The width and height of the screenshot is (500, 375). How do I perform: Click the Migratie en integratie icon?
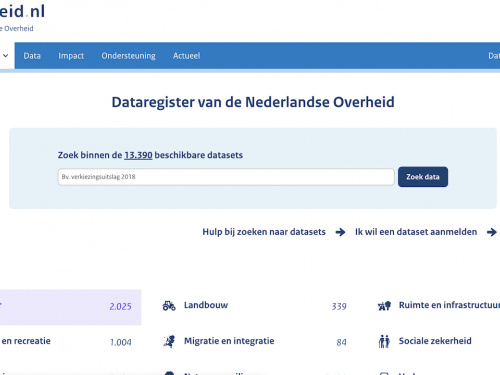[x=169, y=341]
